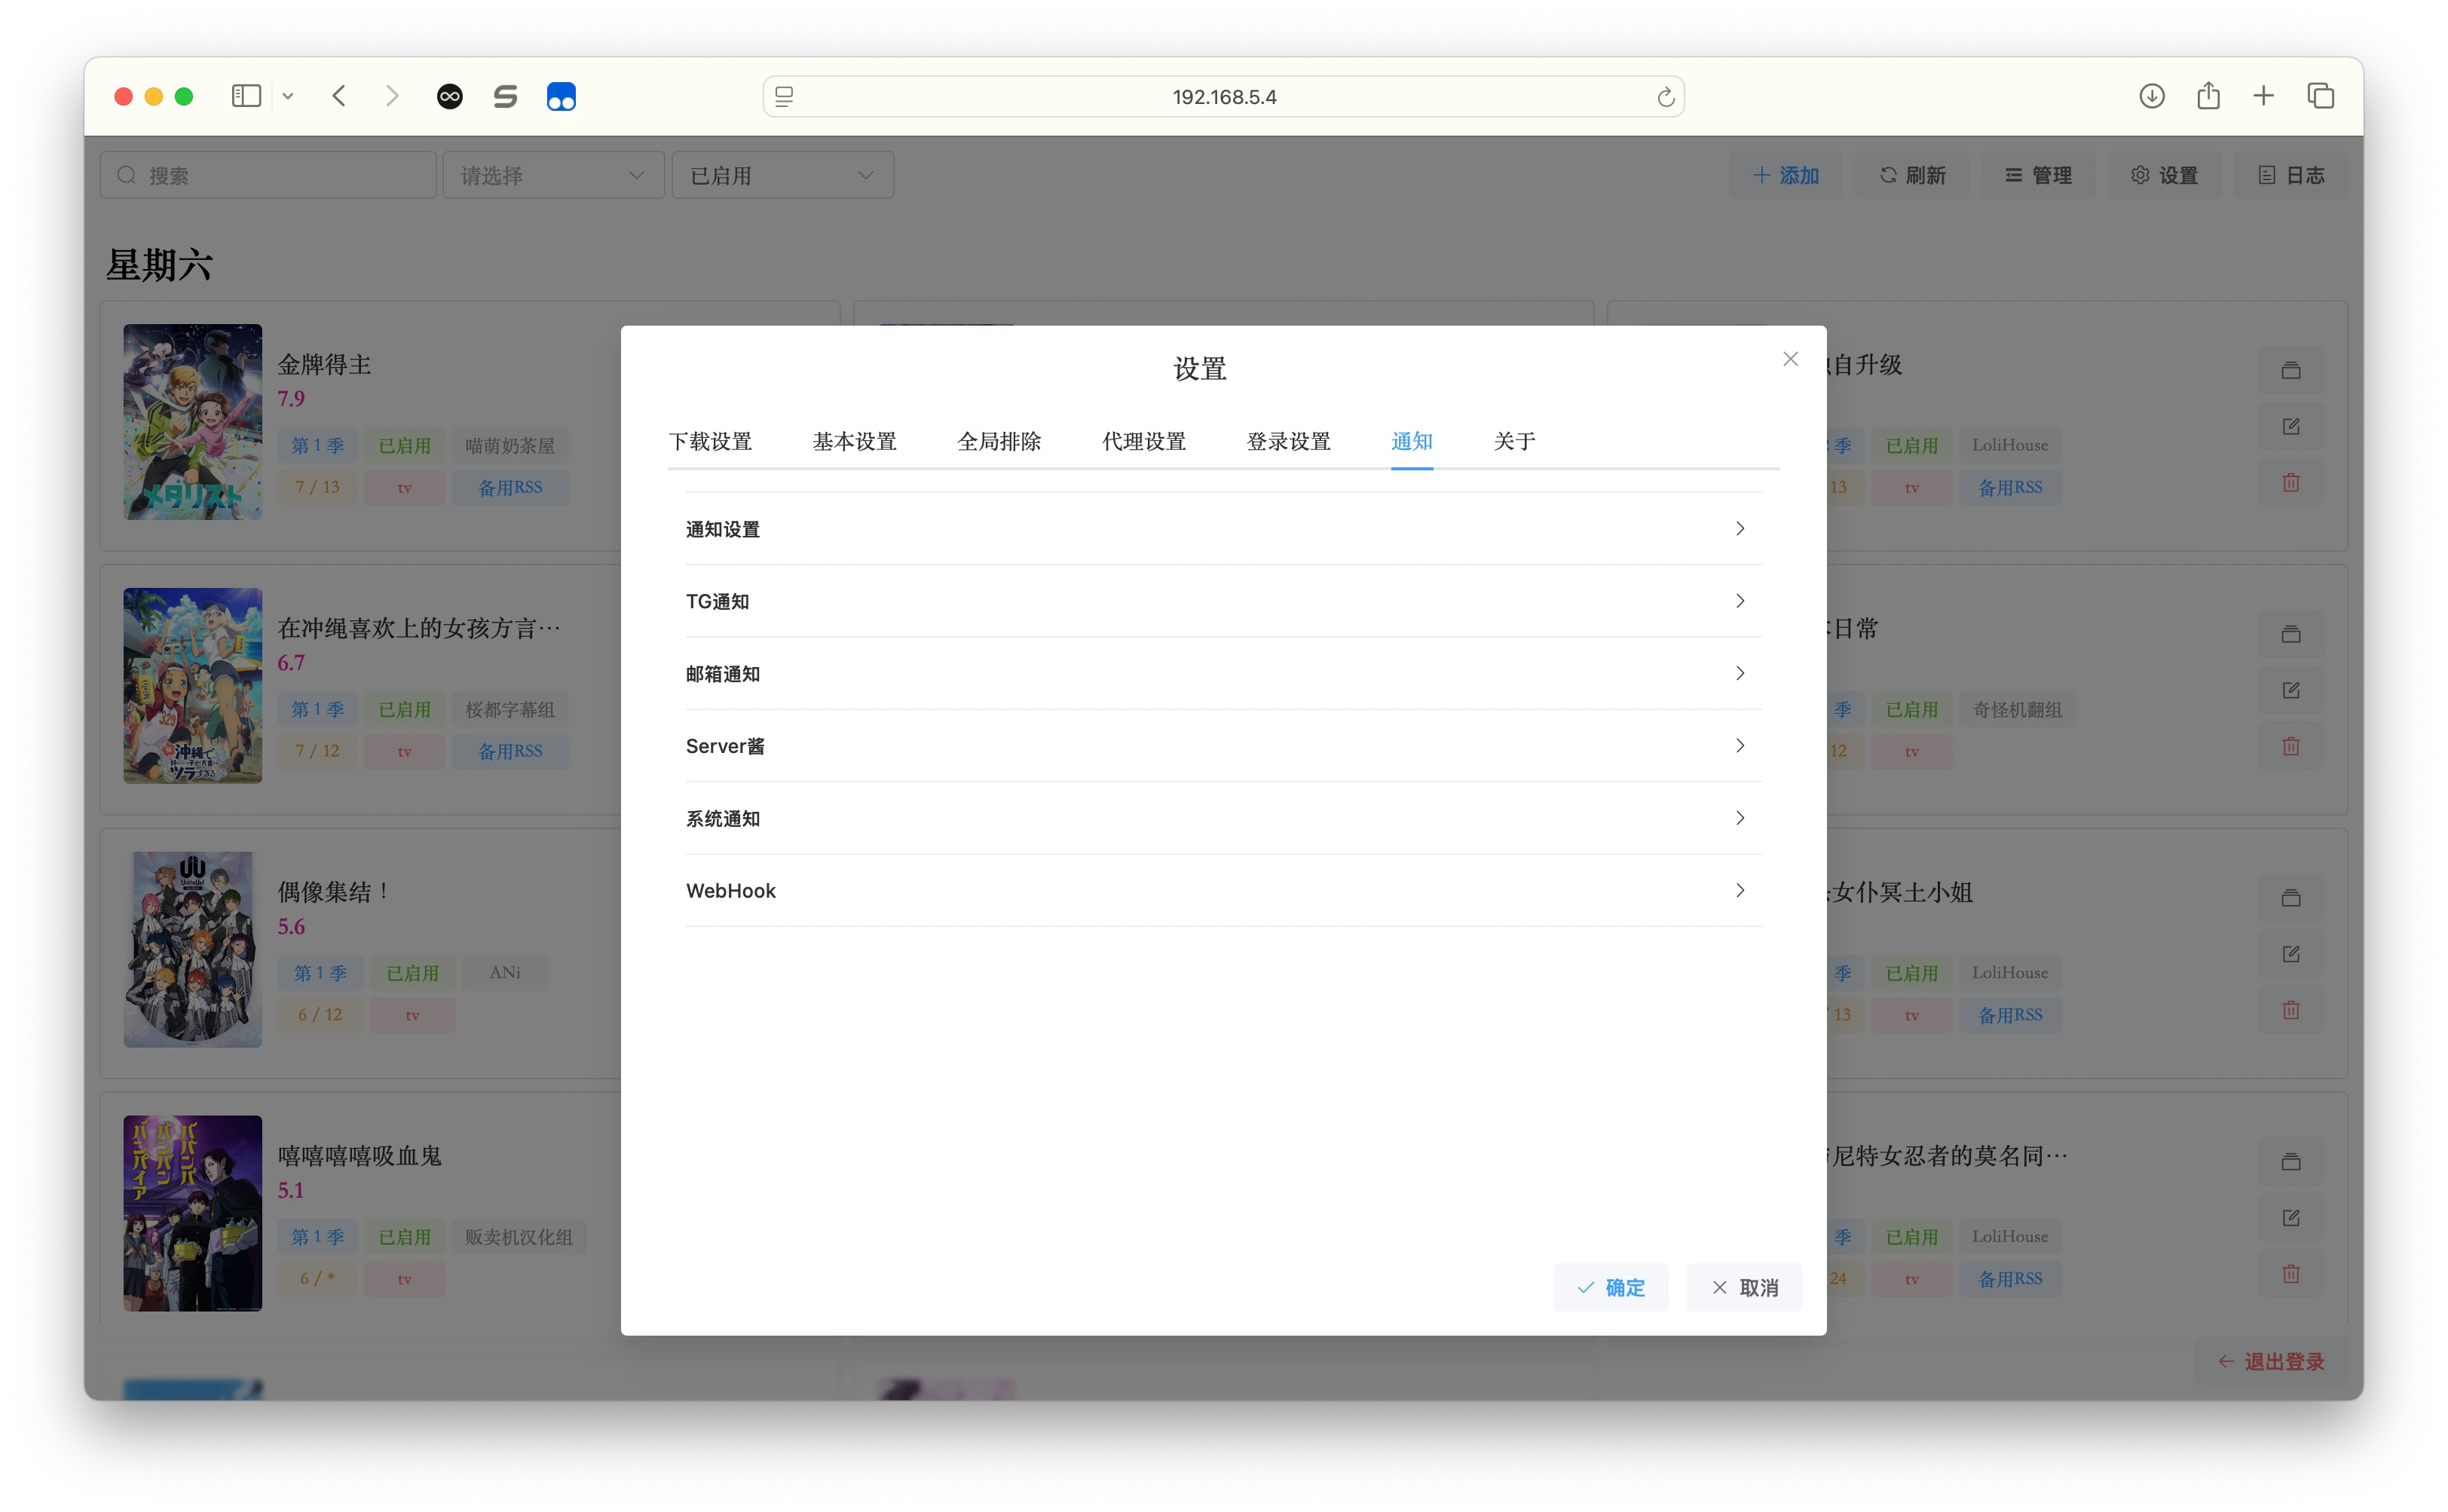Viewport: 2448px width, 1512px height.
Task: Open the Manage (管理) panel icon
Action: [x=2016, y=174]
